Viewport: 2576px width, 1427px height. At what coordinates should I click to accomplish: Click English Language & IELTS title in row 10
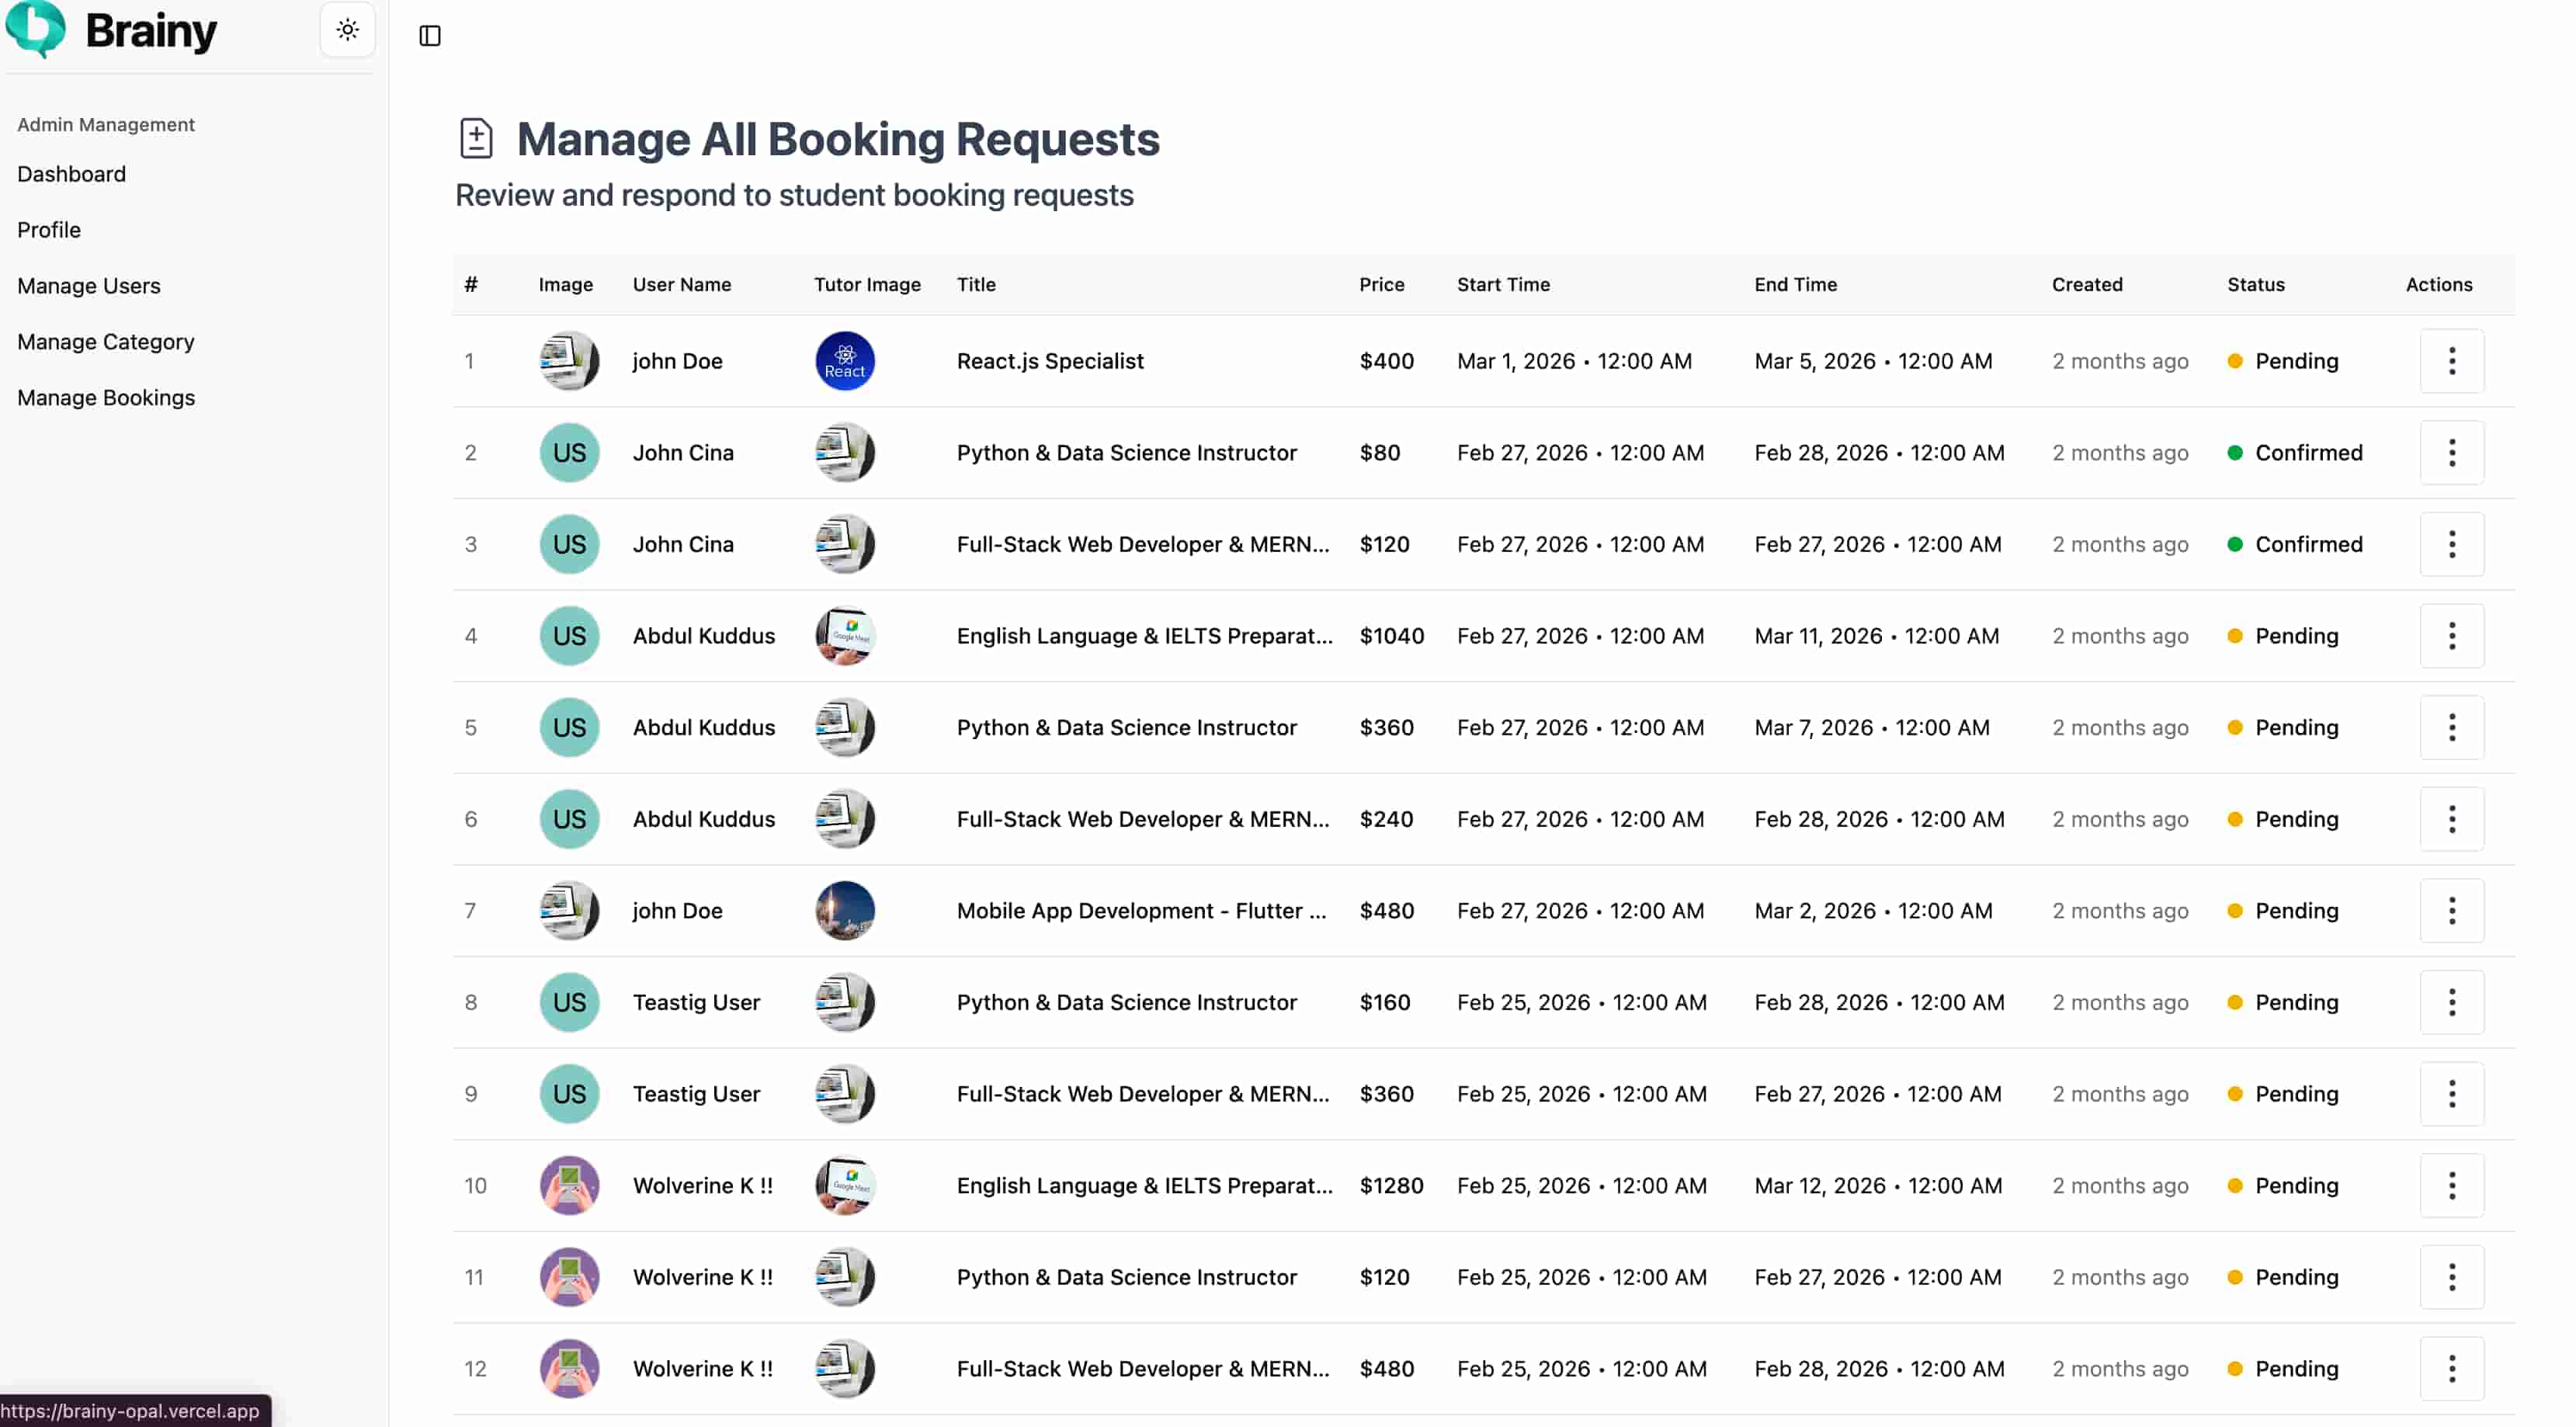(1144, 1186)
